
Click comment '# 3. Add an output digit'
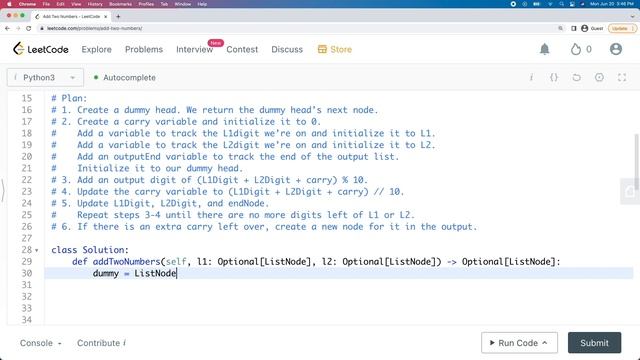click(x=209, y=180)
